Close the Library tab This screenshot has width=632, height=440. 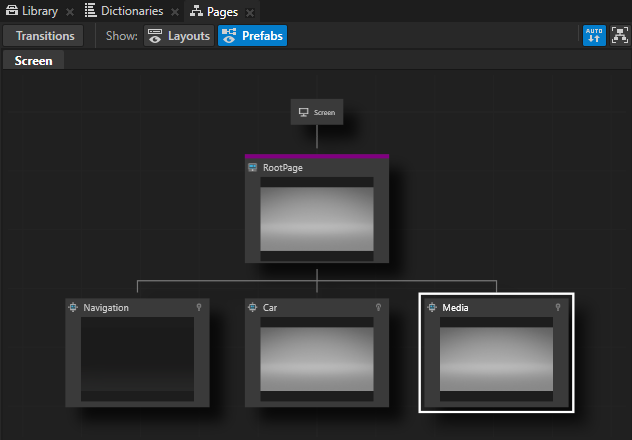click(70, 12)
